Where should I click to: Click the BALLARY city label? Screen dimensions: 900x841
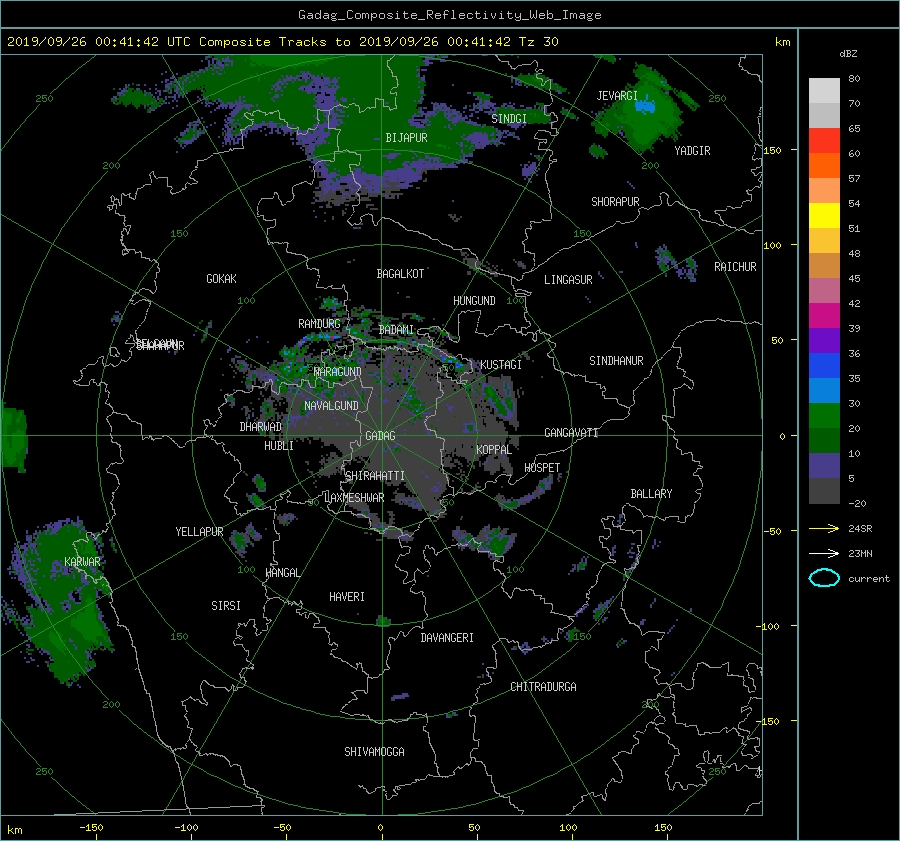coord(651,494)
